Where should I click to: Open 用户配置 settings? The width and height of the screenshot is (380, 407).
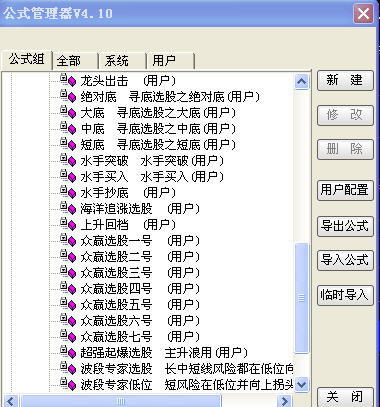tap(345, 190)
